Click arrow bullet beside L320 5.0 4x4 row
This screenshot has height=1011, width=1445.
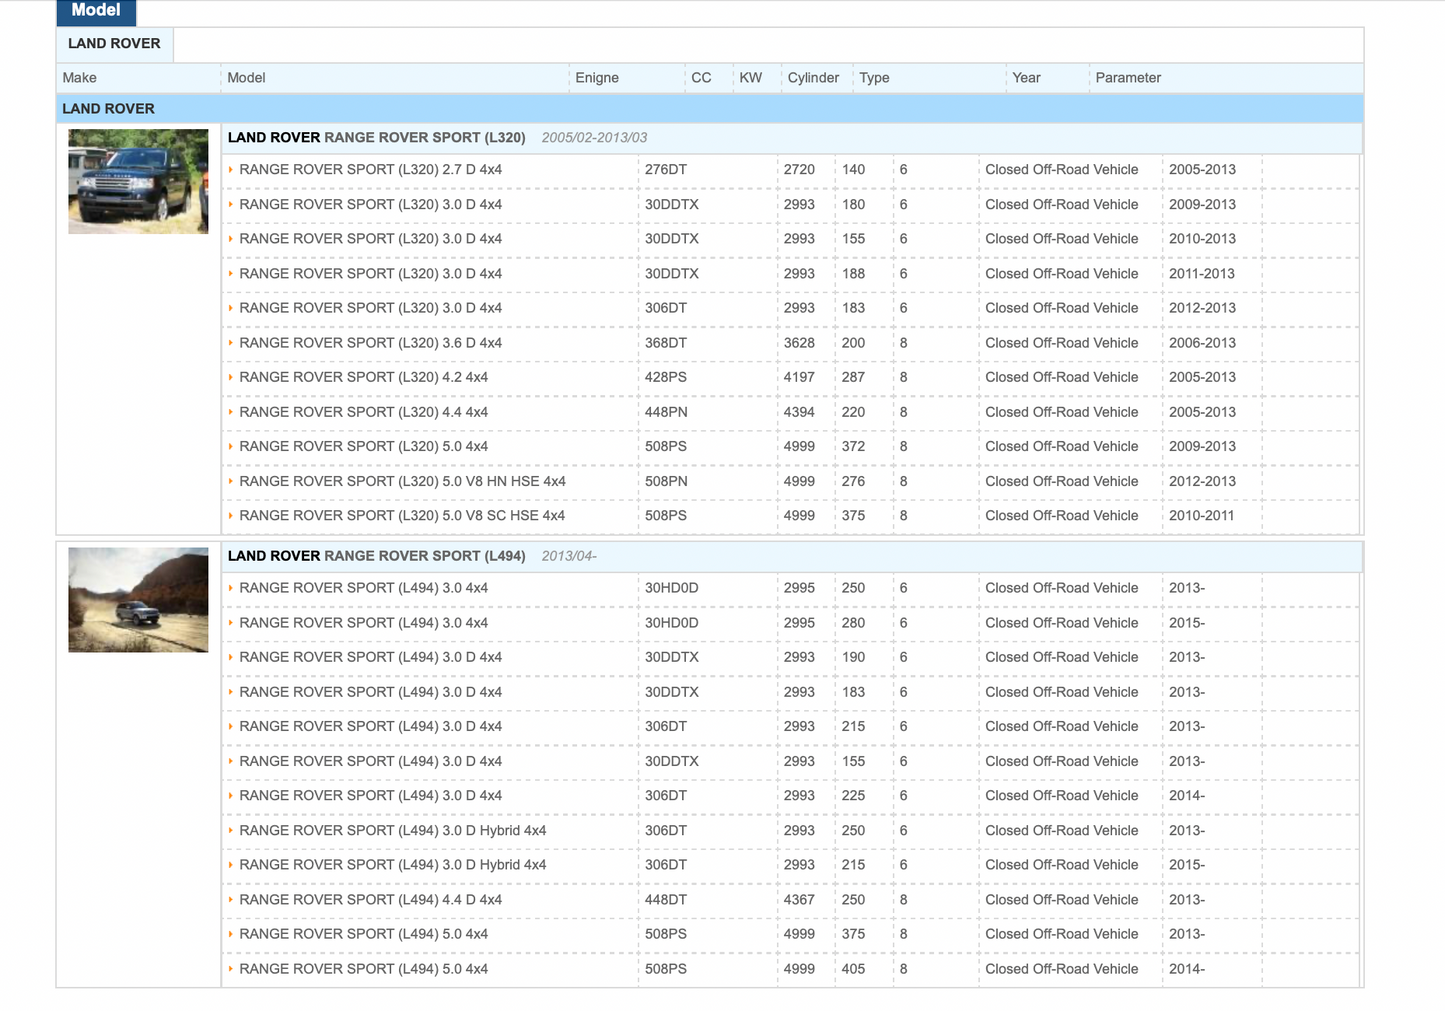[231, 447]
